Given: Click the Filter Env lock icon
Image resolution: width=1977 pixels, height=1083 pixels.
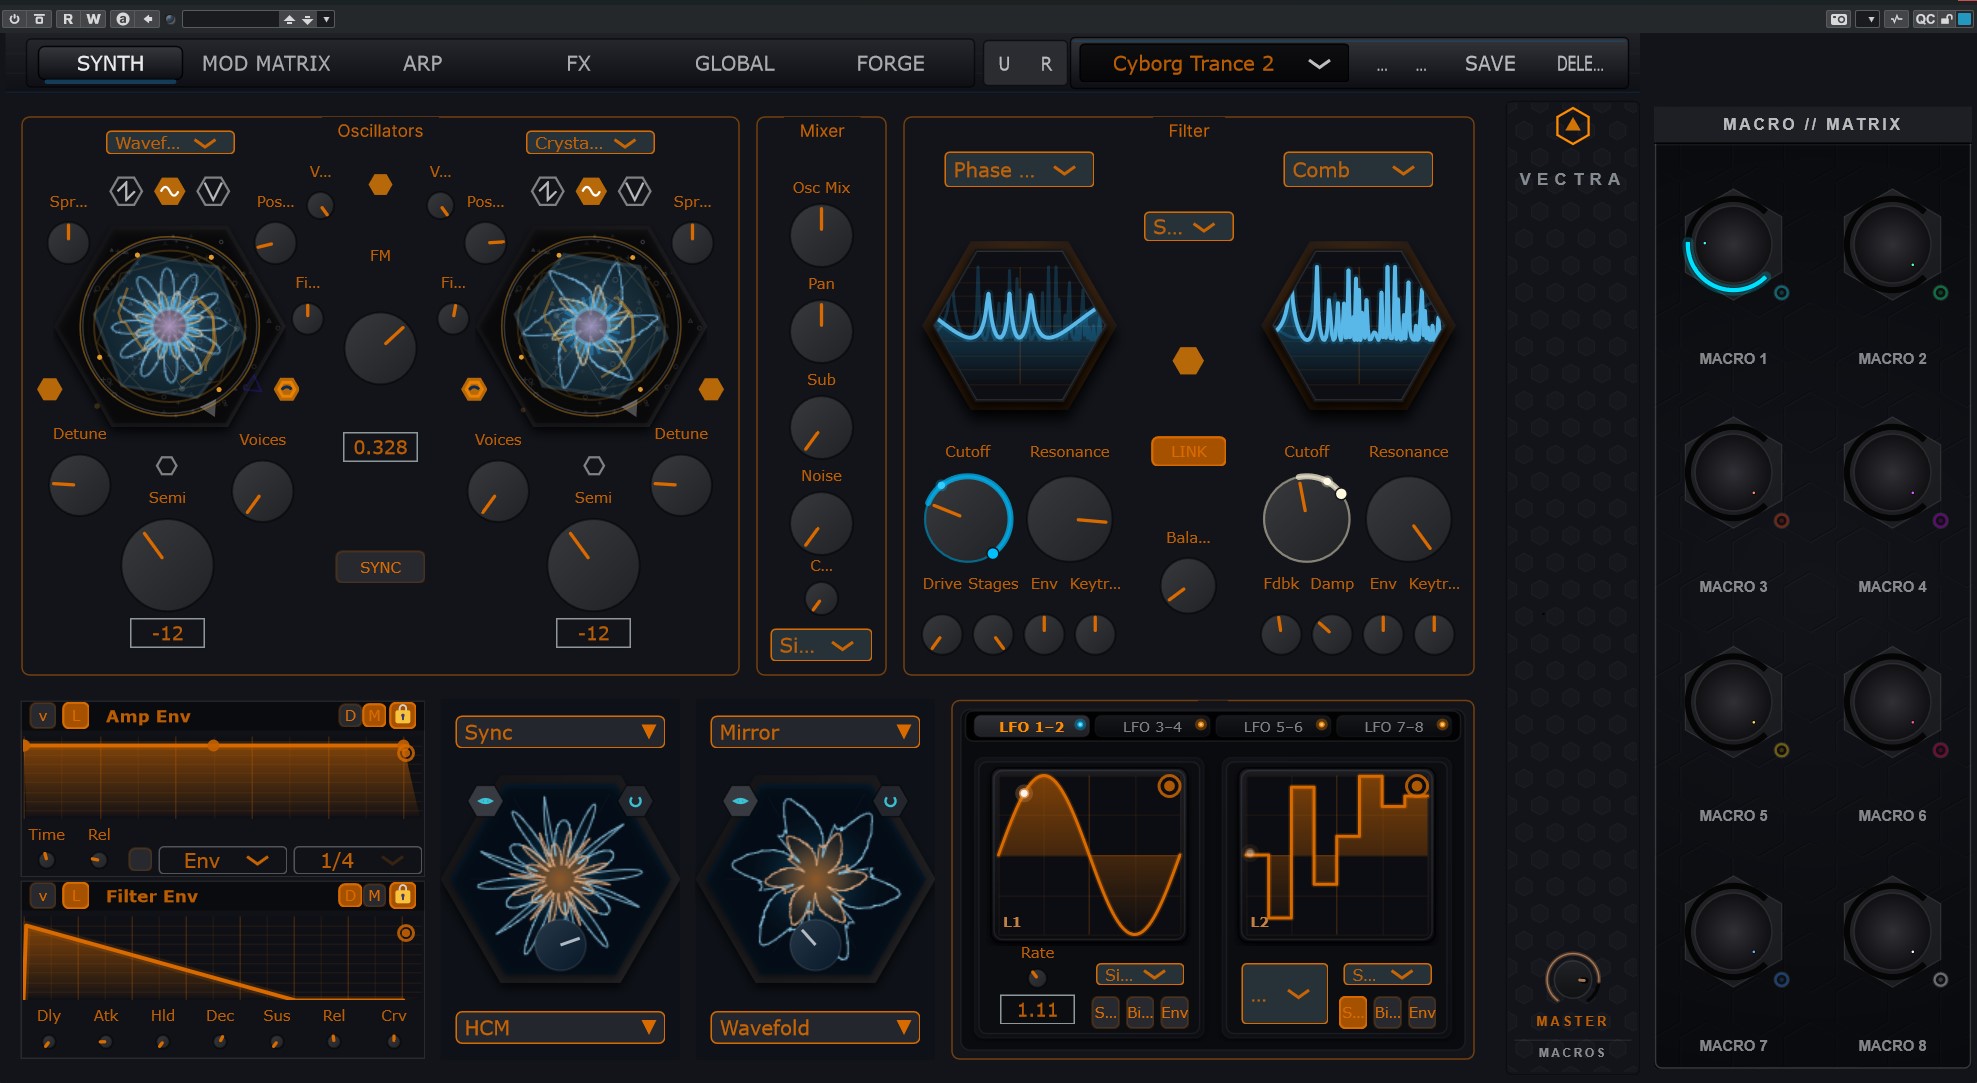Looking at the screenshot, I should click(x=402, y=895).
